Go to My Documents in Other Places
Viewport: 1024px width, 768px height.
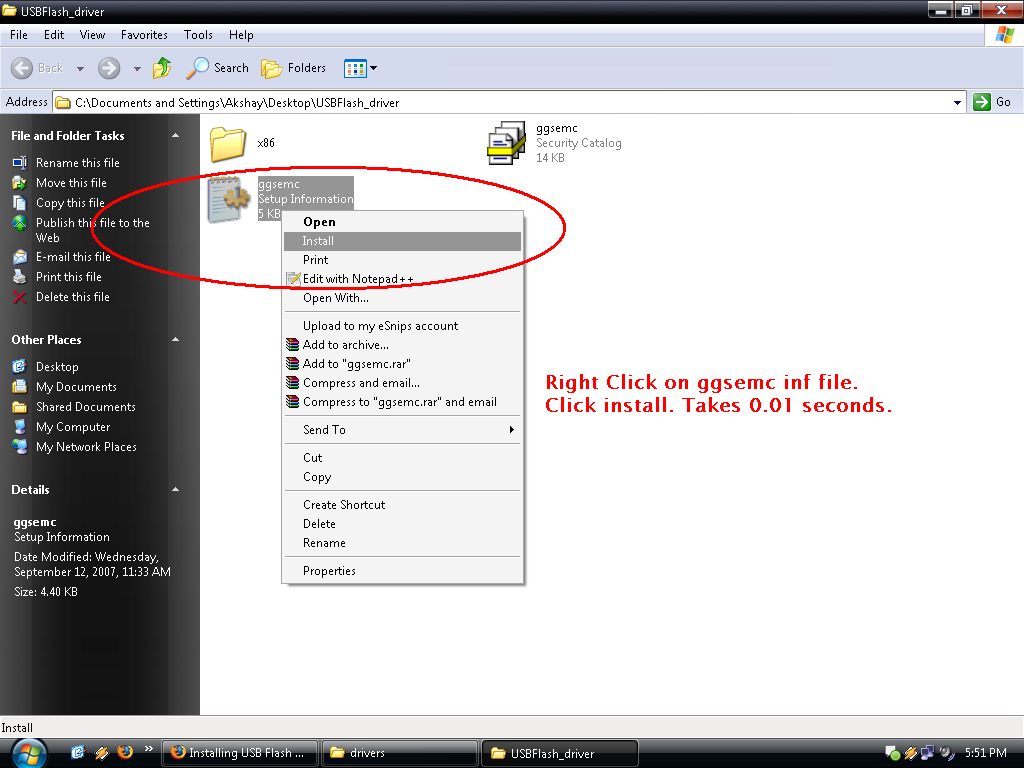(76, 387)
